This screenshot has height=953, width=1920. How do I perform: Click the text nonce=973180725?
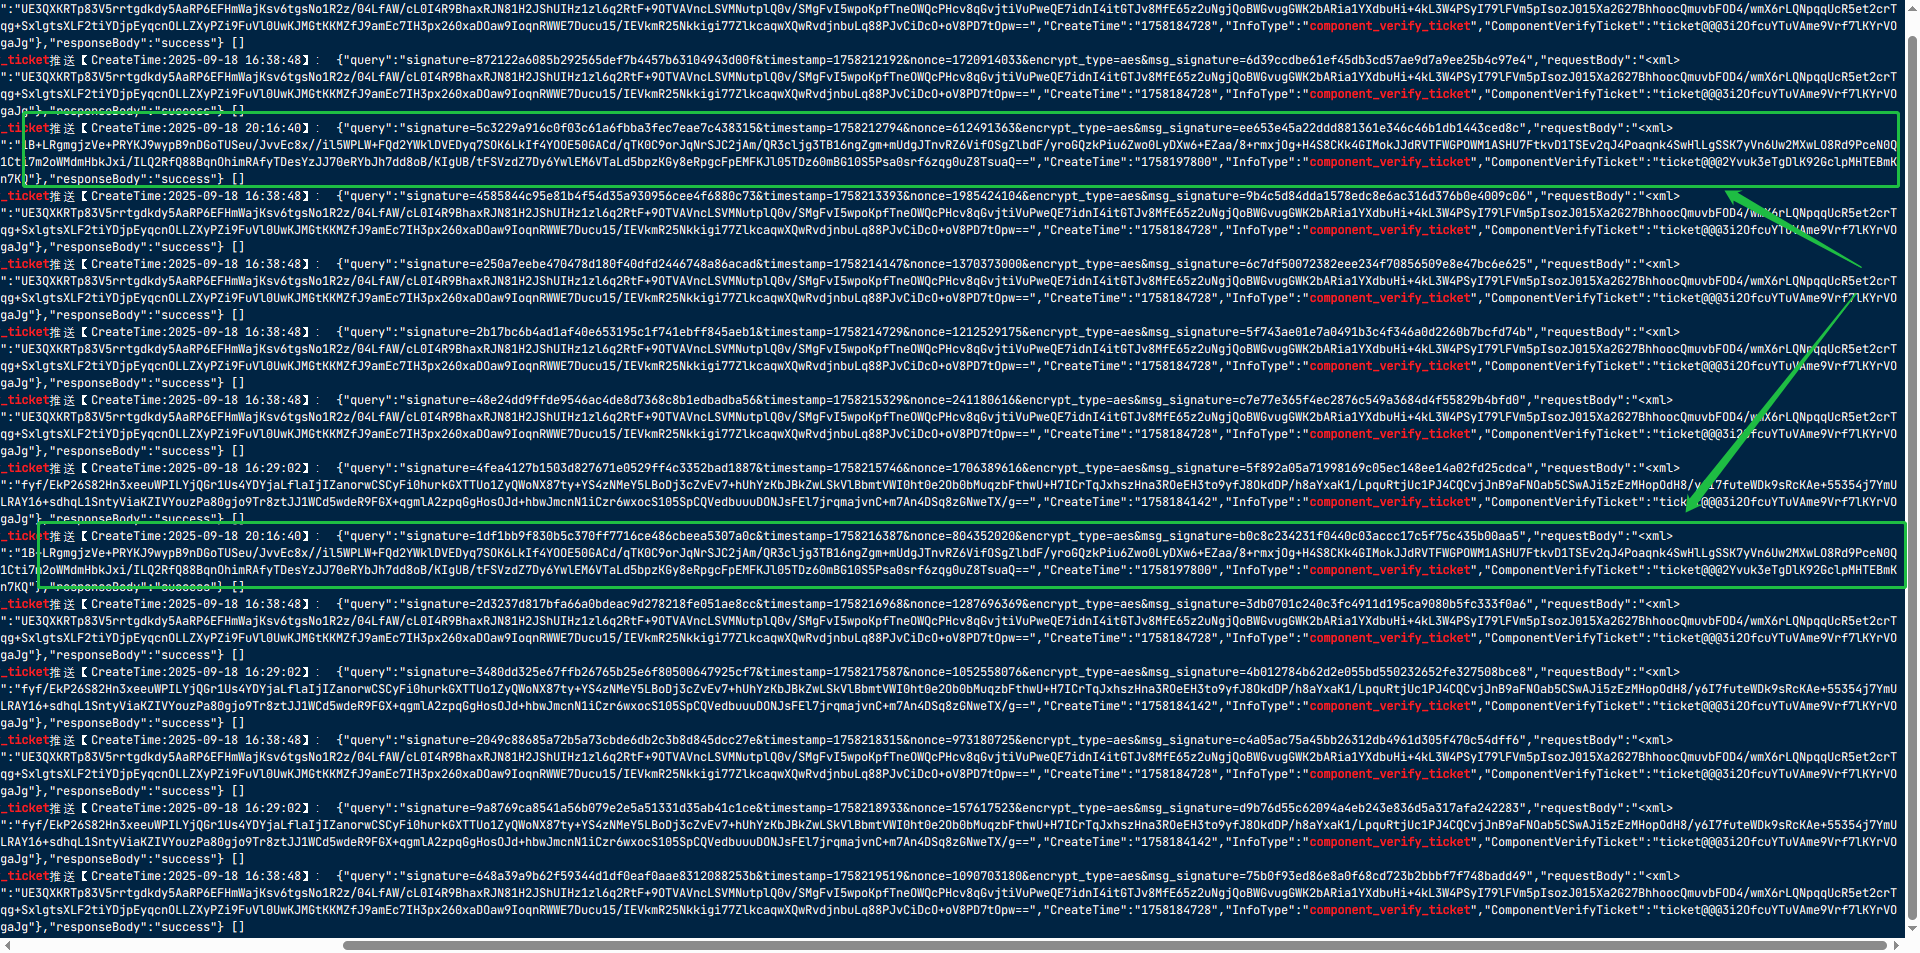(965, 740)
